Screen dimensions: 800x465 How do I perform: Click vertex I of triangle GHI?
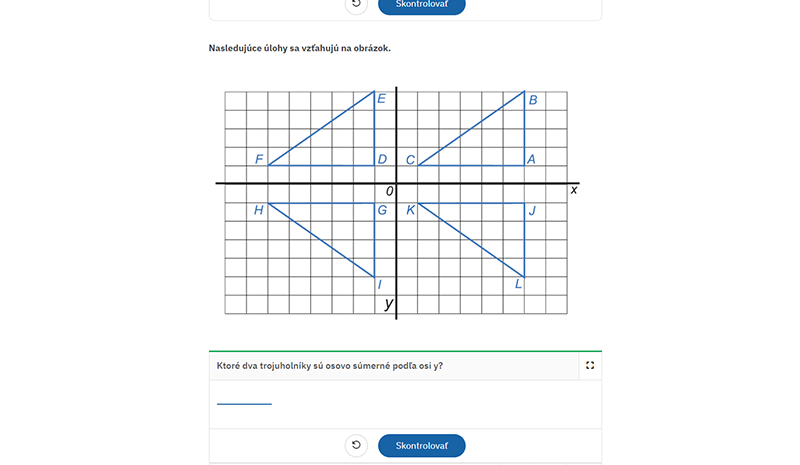tap(380, 284)
